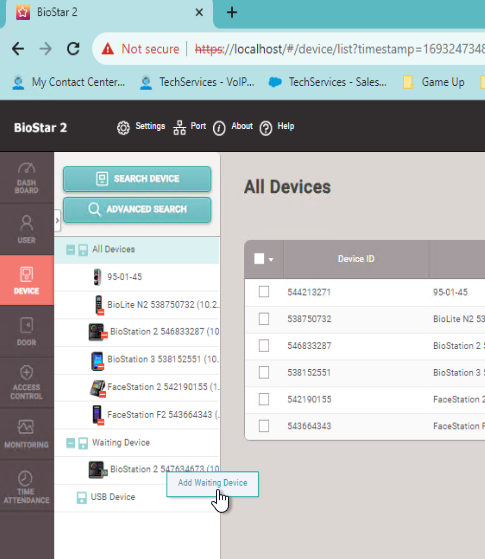The image size is (485, 559).
Task: Open the Door sidebar section
Action: click(27, 332)
